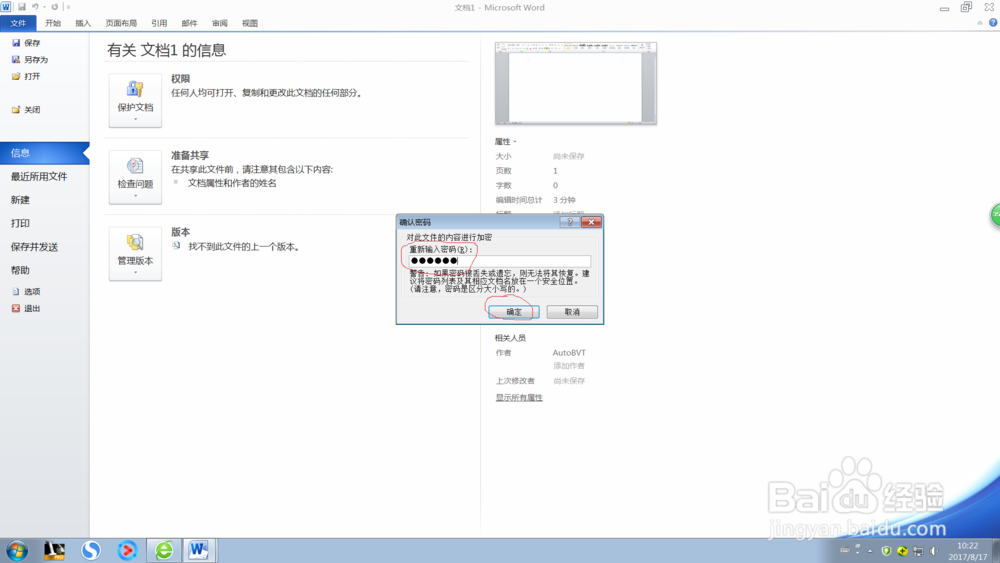Switch to the 页面布局 ribbon tab
1000x563 pixels.
(121, 23)
